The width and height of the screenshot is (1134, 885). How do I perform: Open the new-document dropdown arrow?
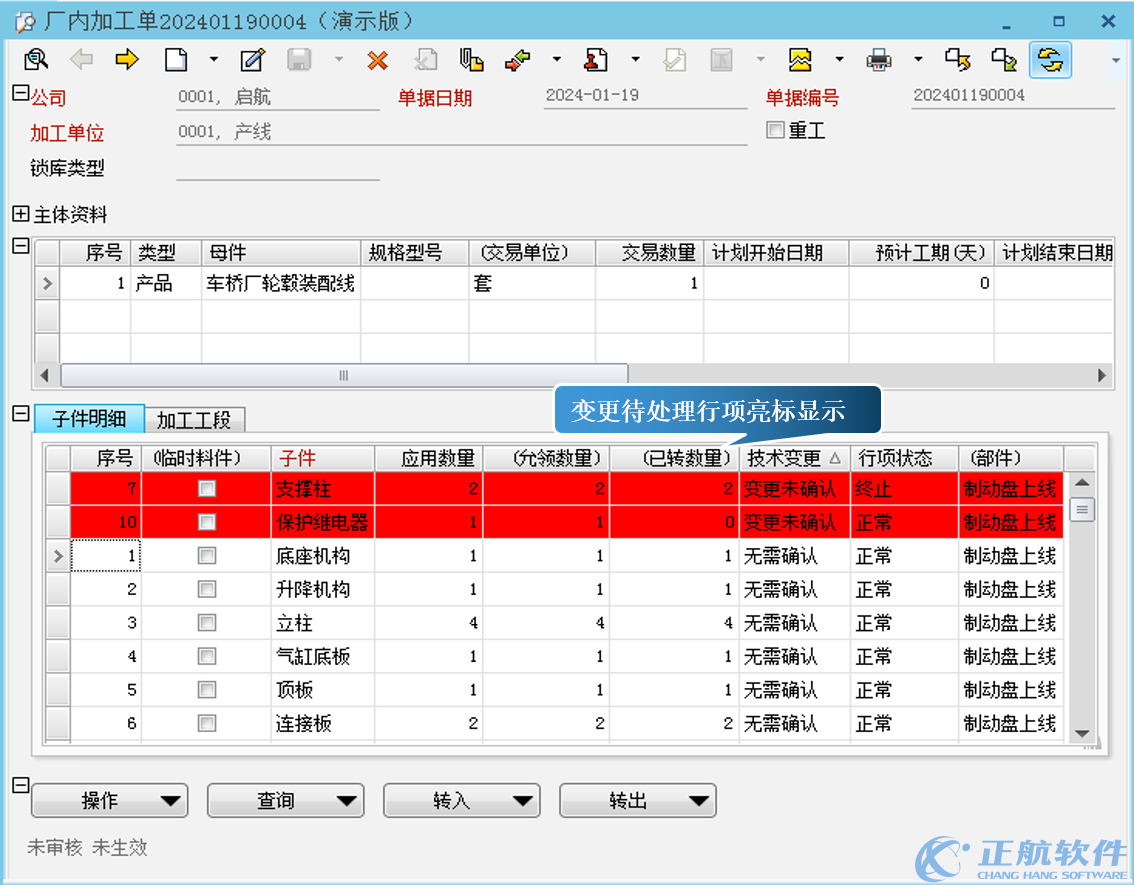point(213,59)
